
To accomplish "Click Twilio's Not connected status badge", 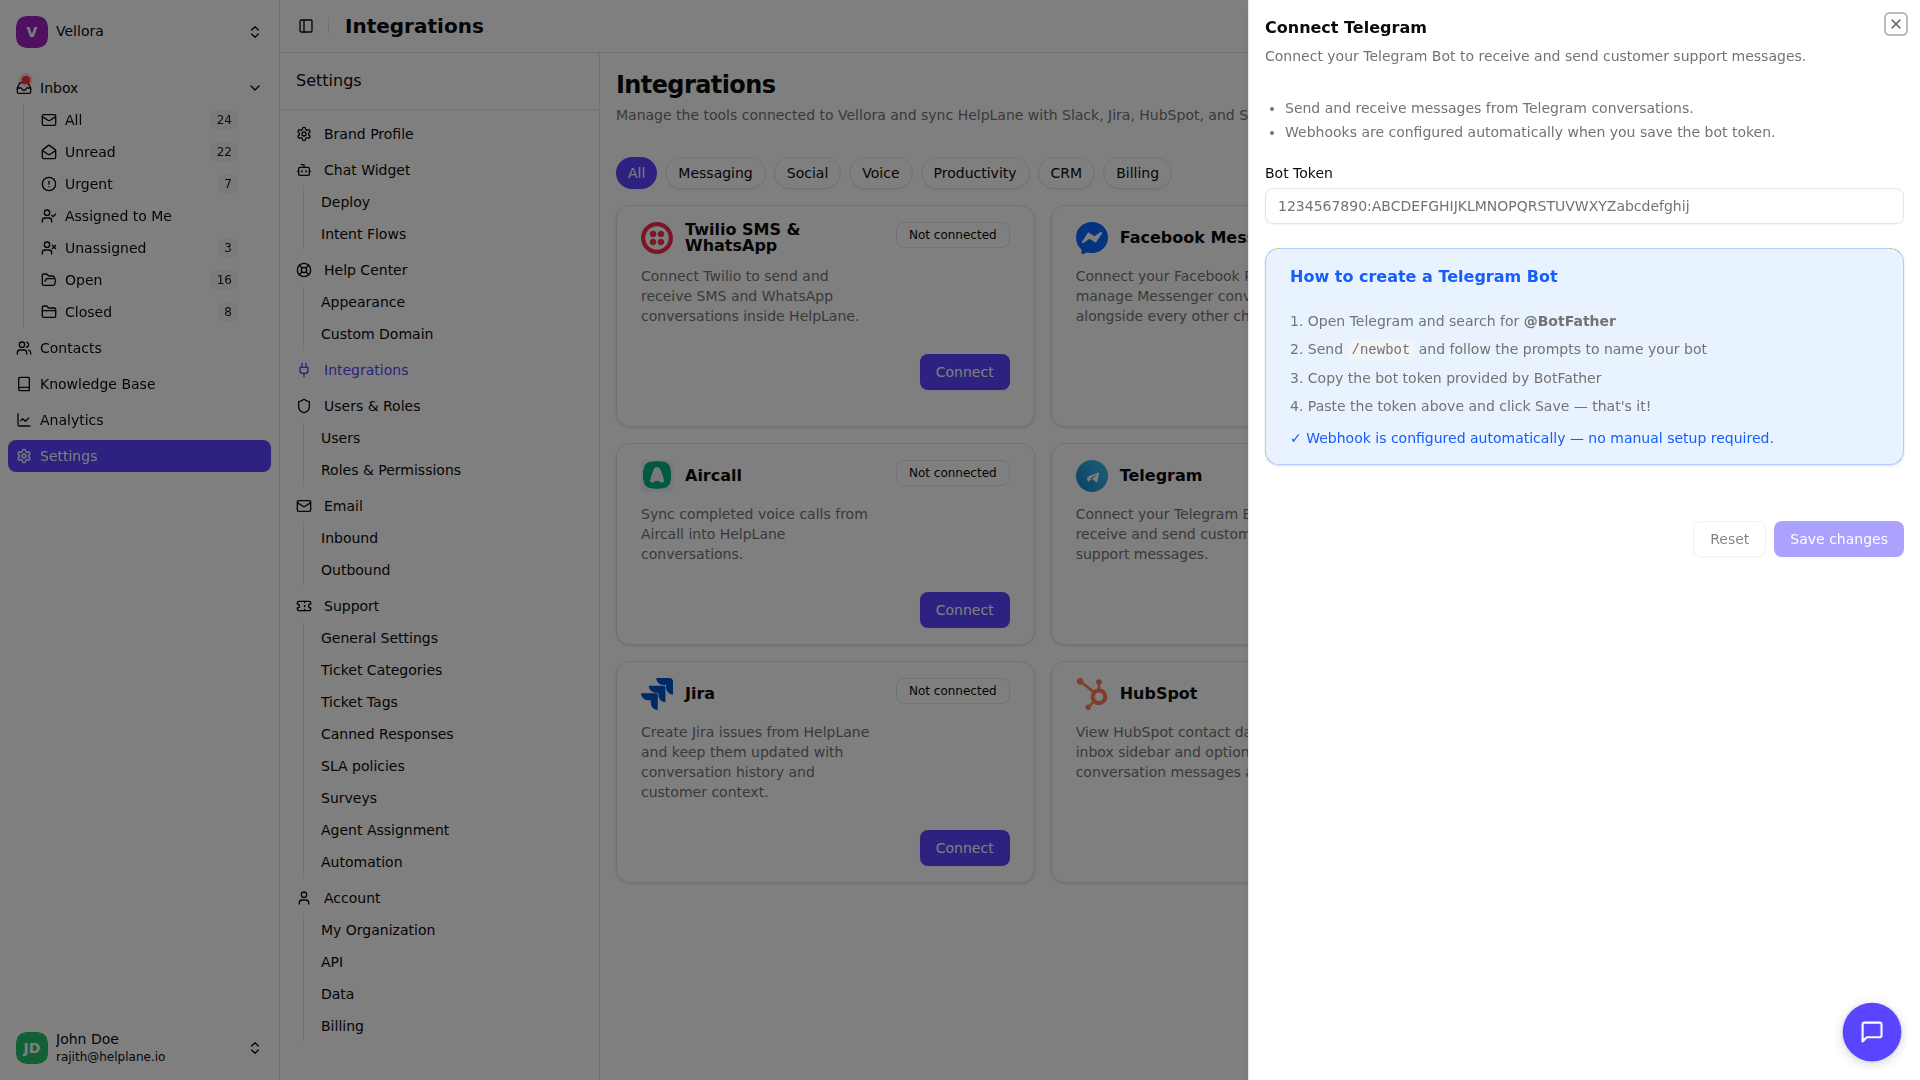I will tap(952, 235).
